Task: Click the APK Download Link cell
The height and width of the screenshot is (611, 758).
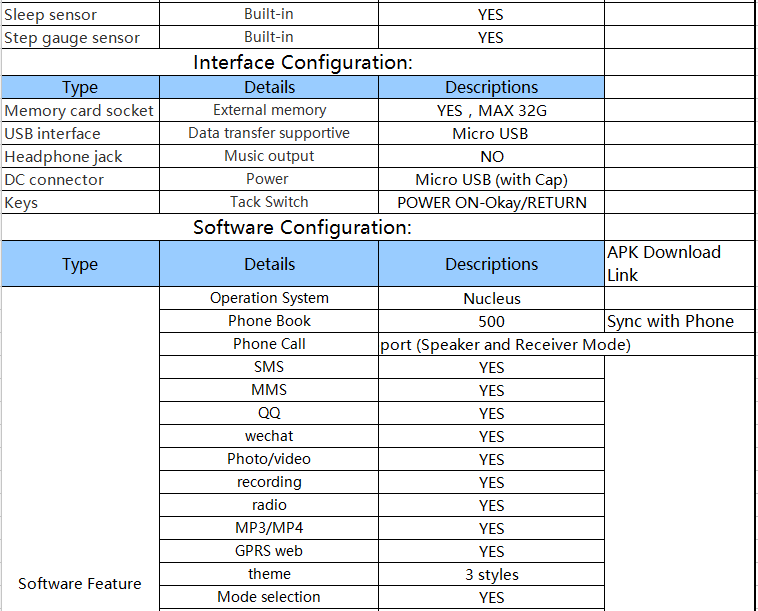Action: pos(679,263)
